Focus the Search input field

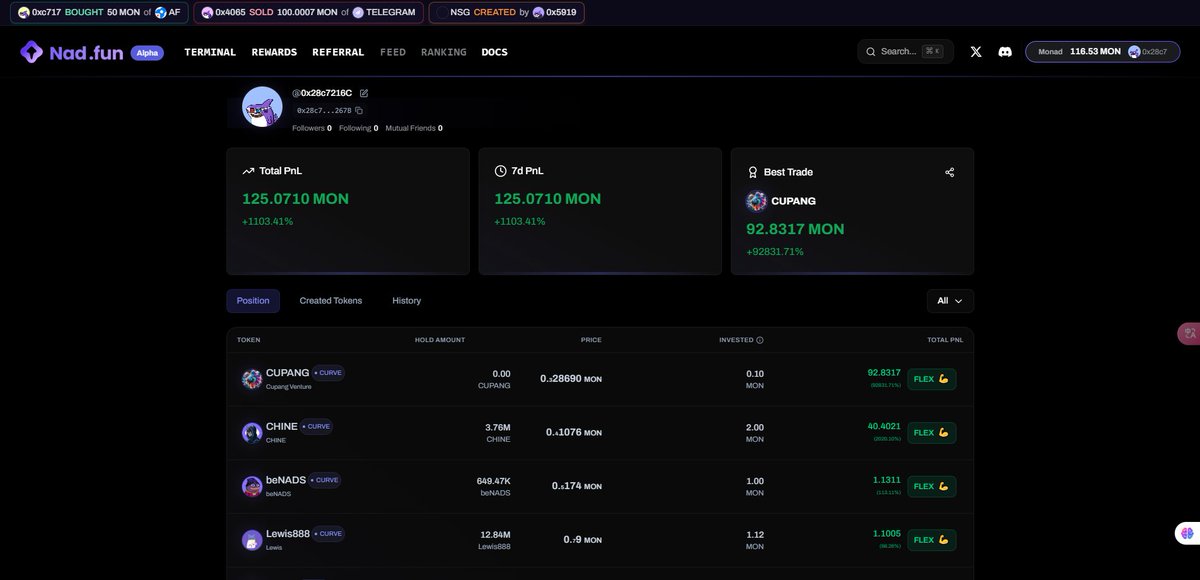(905, 52)
